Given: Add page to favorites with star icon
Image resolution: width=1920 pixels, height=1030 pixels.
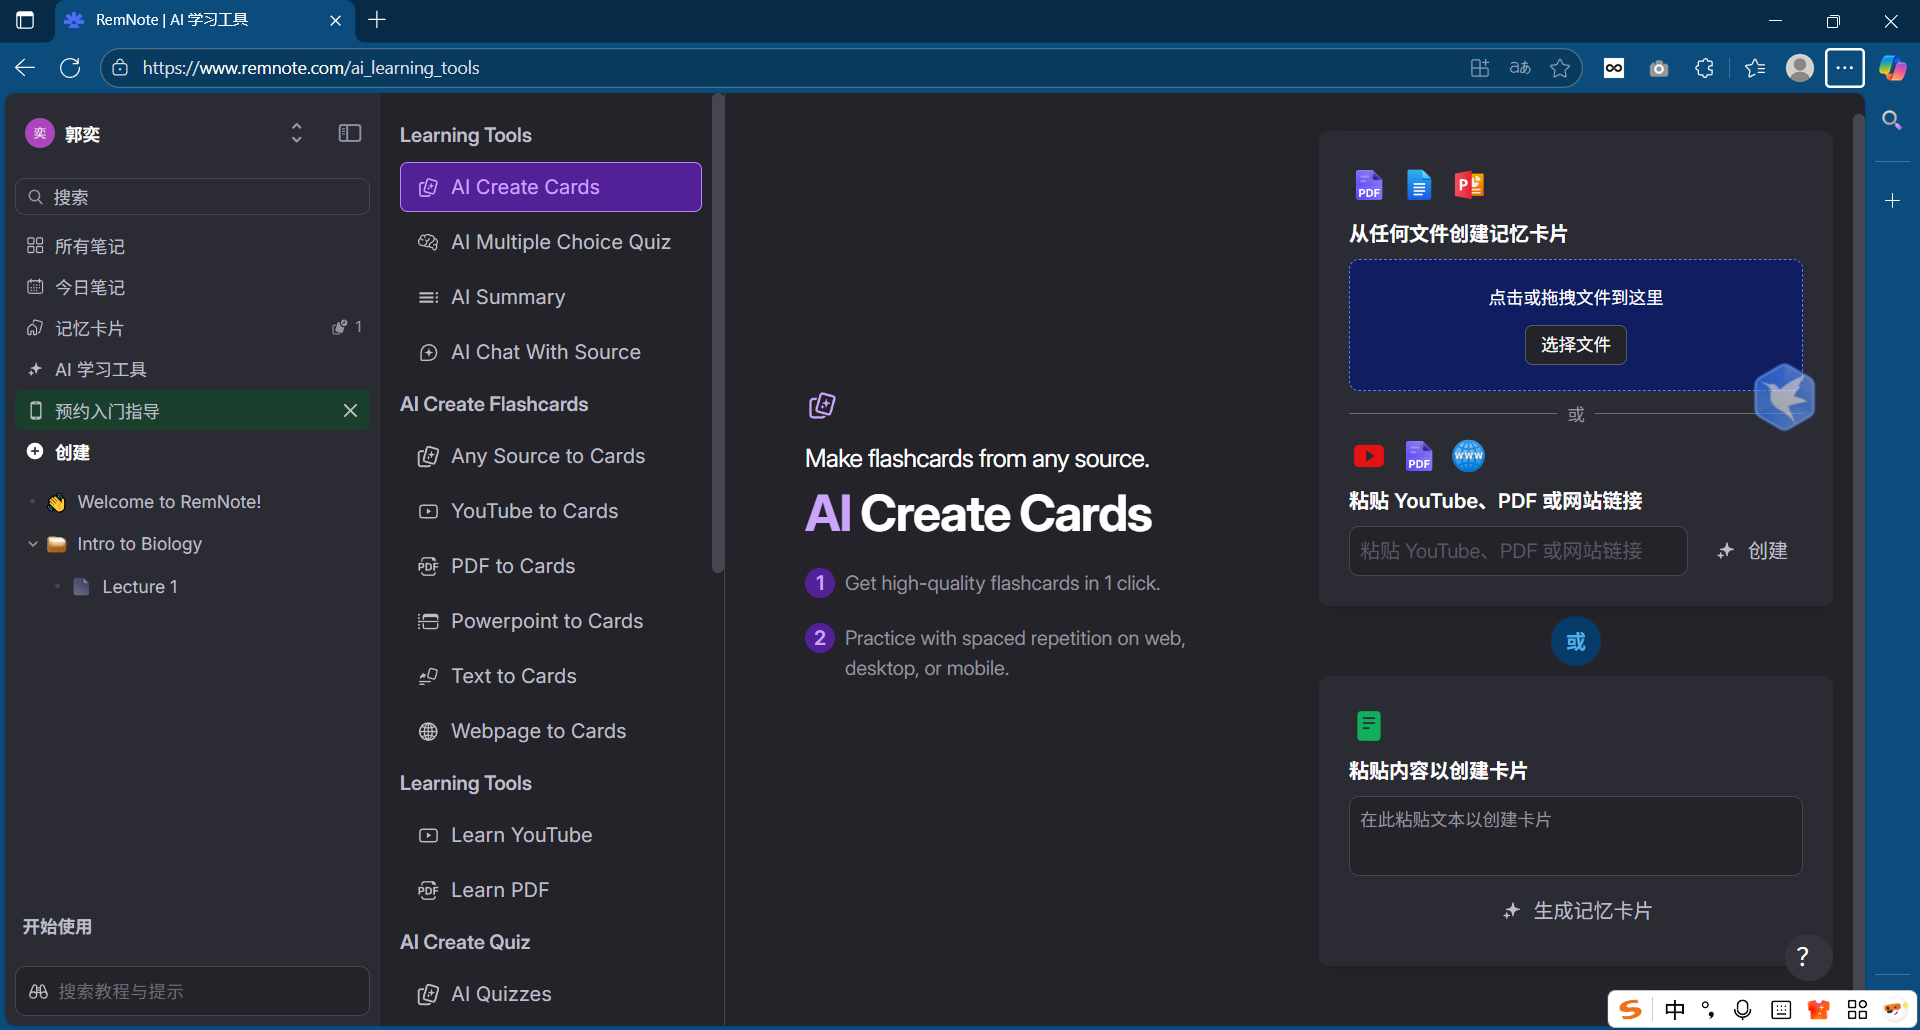Looking at the screenshot, I should pyautogui.click(x=1559, y=68).
